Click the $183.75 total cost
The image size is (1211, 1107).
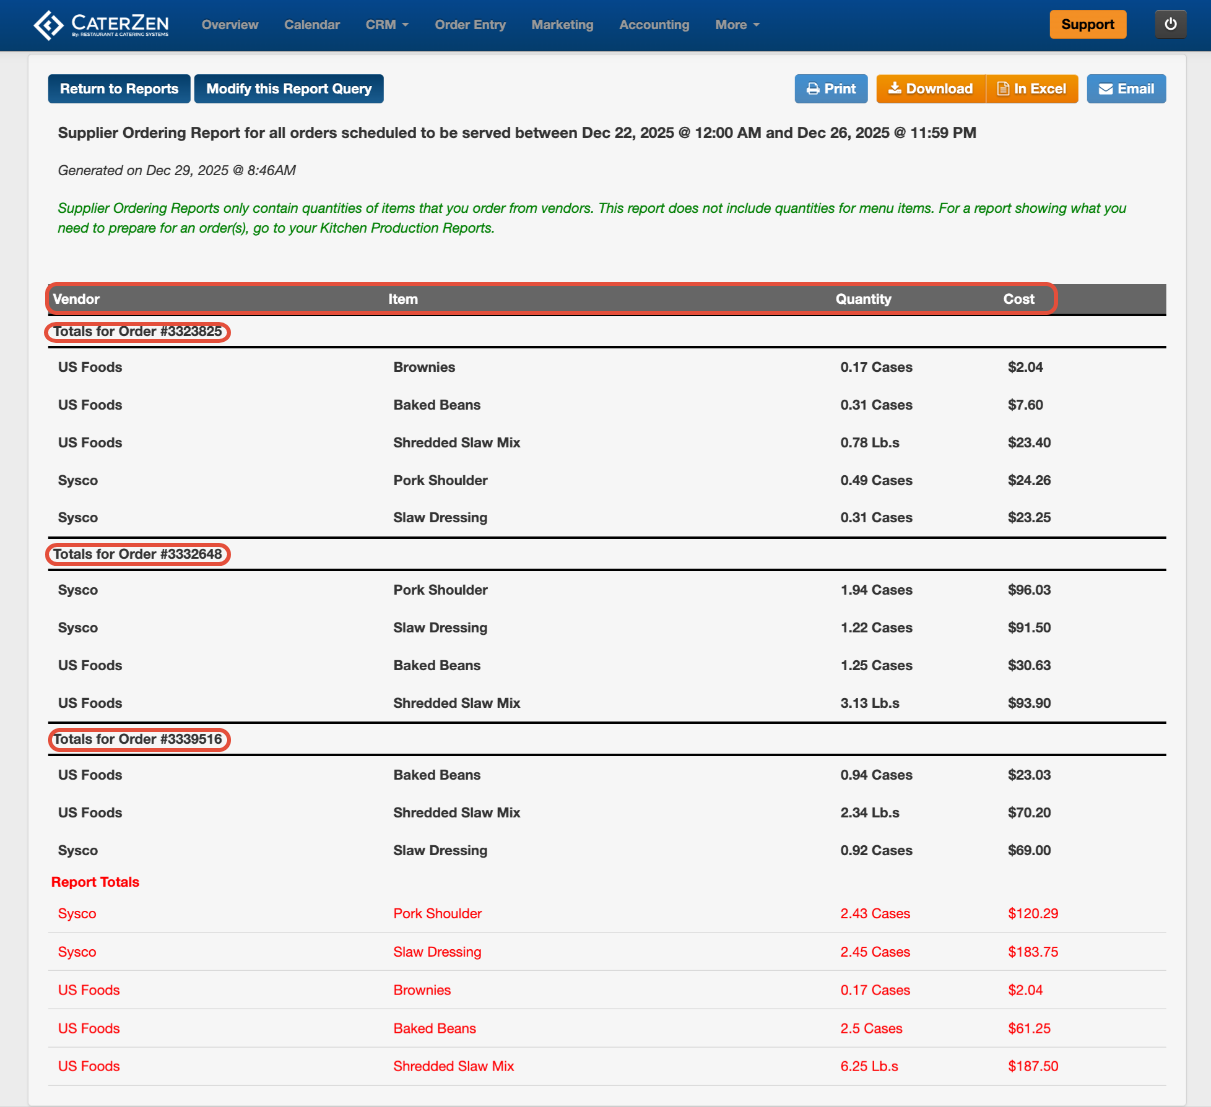pyautogui.click(x=1033, y=952)
